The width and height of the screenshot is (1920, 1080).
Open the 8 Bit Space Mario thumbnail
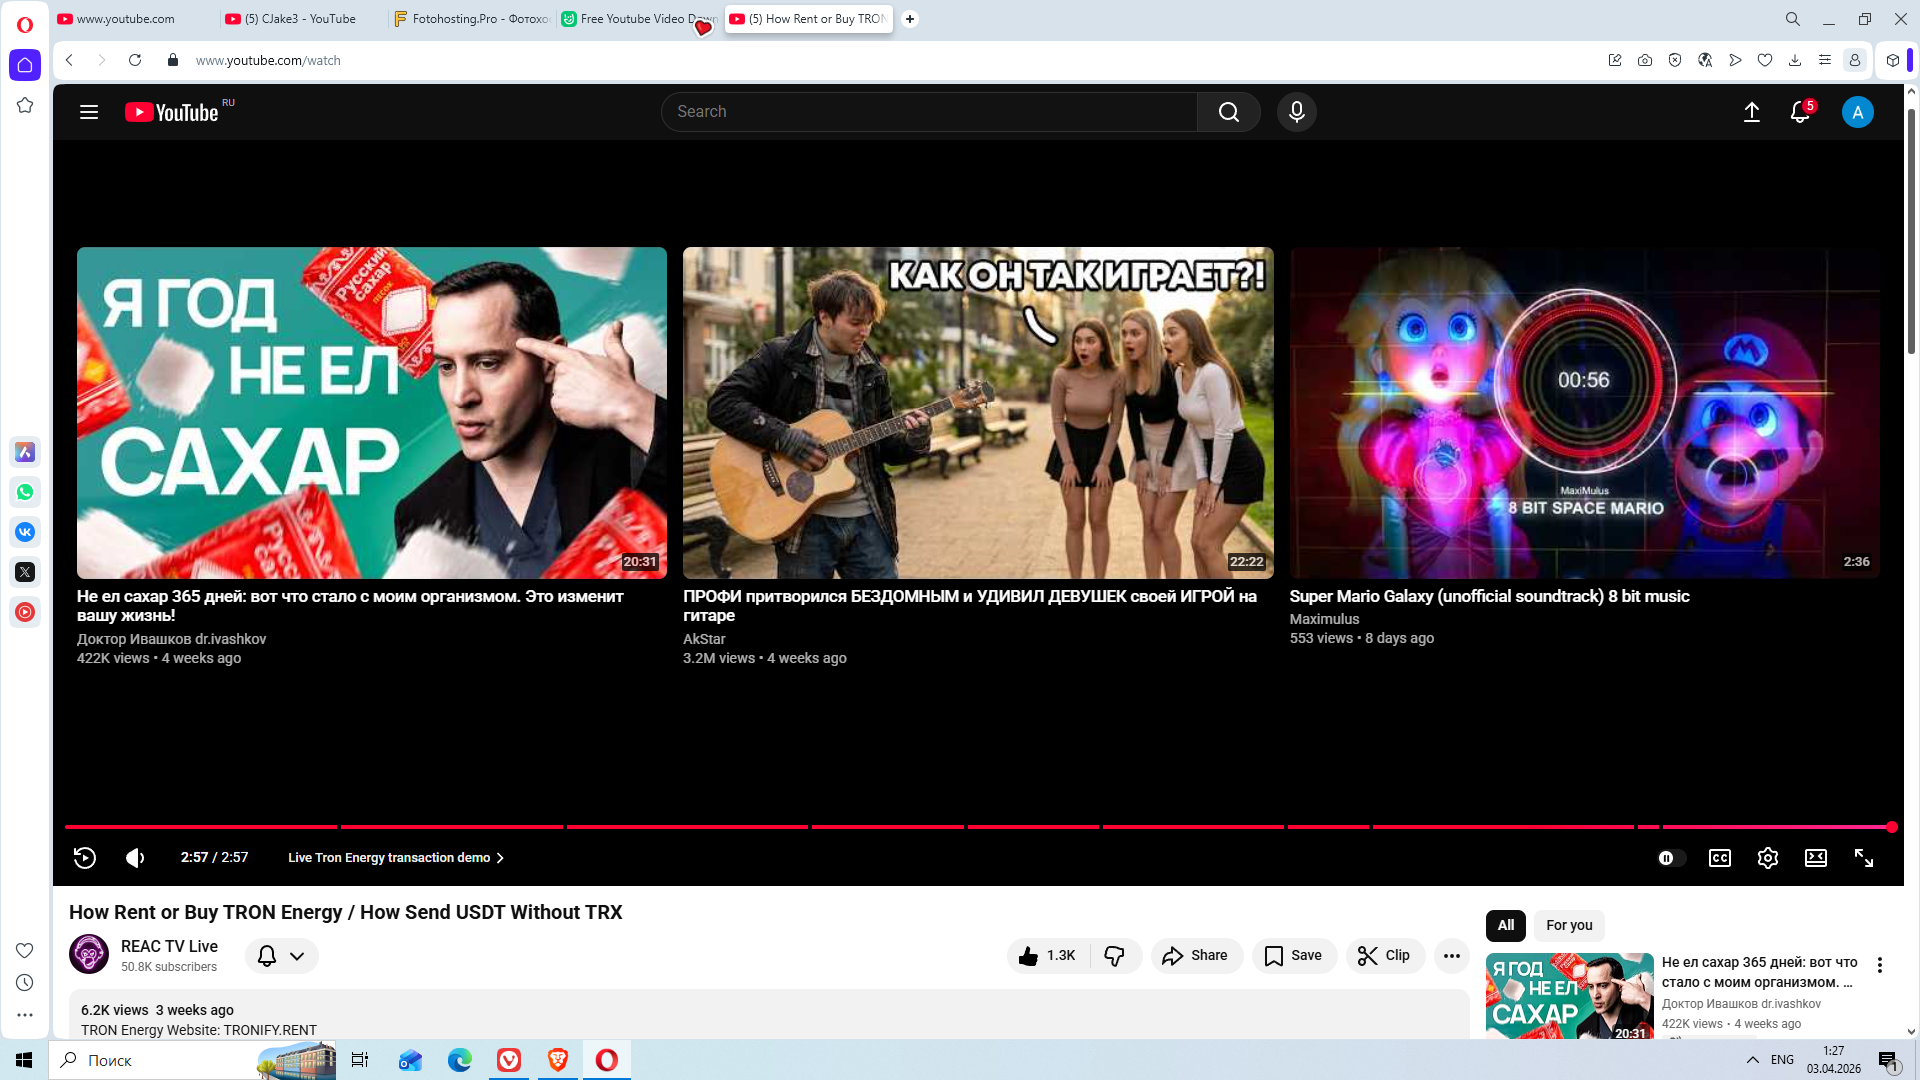tap(1584, 412)
